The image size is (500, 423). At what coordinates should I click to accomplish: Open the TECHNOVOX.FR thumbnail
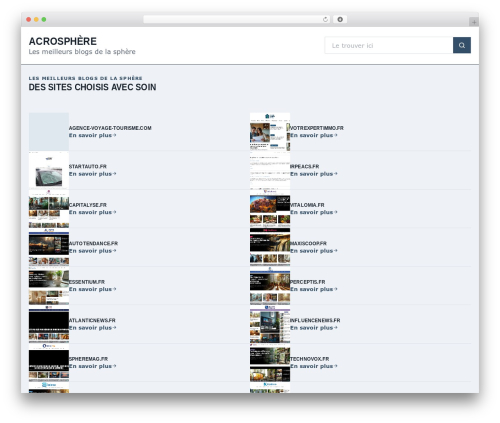tap(270, 363)
